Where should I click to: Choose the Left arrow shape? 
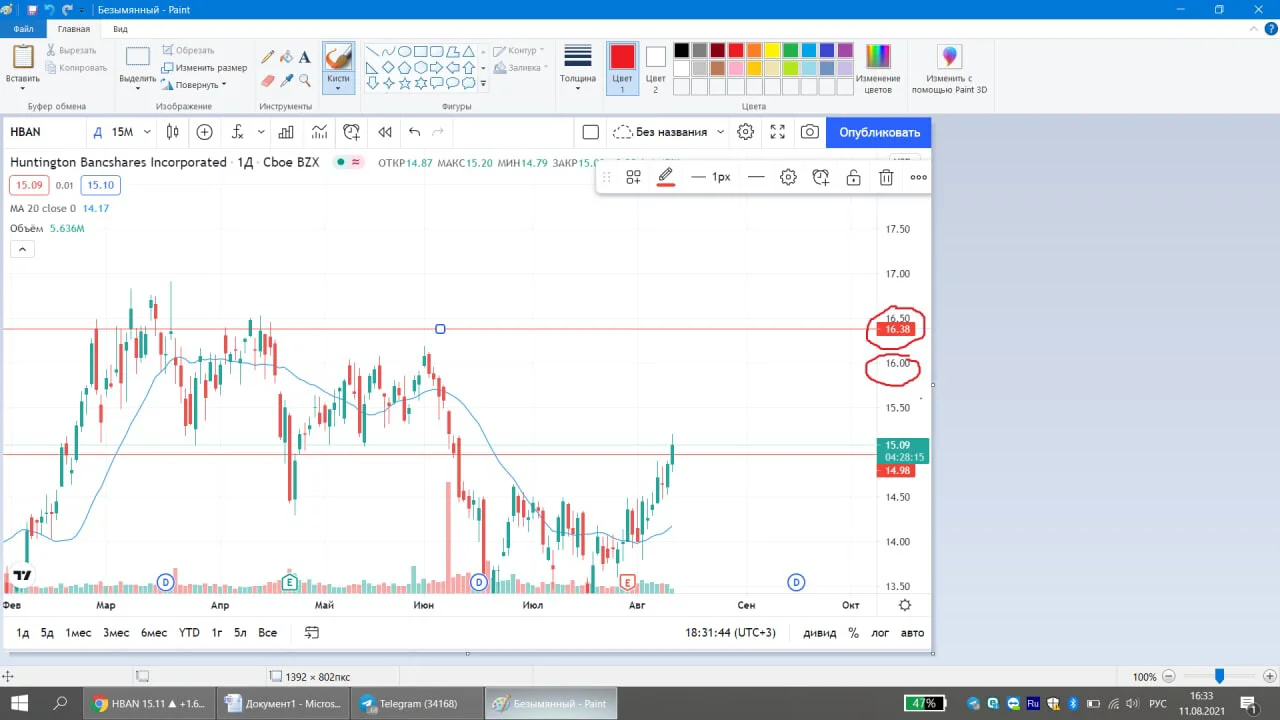pos(453,68)
